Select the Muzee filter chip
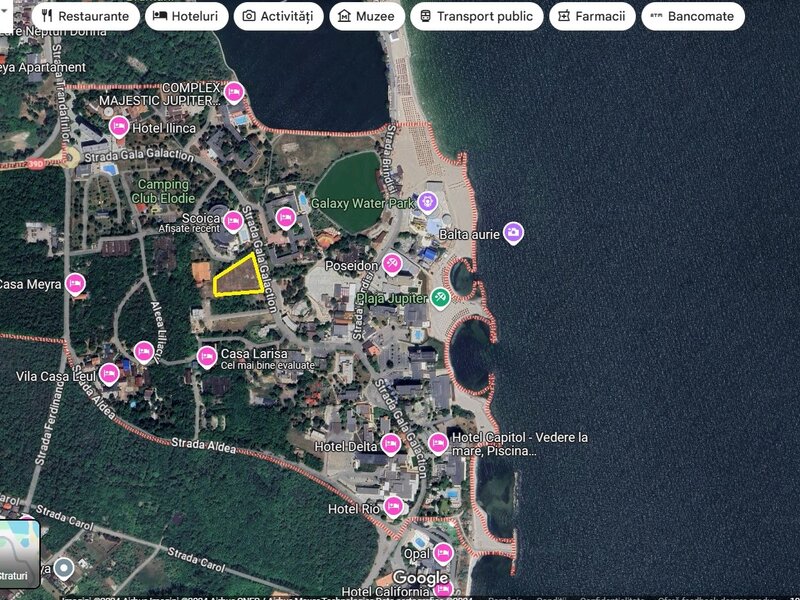The image size is (800, 600). 367,16
